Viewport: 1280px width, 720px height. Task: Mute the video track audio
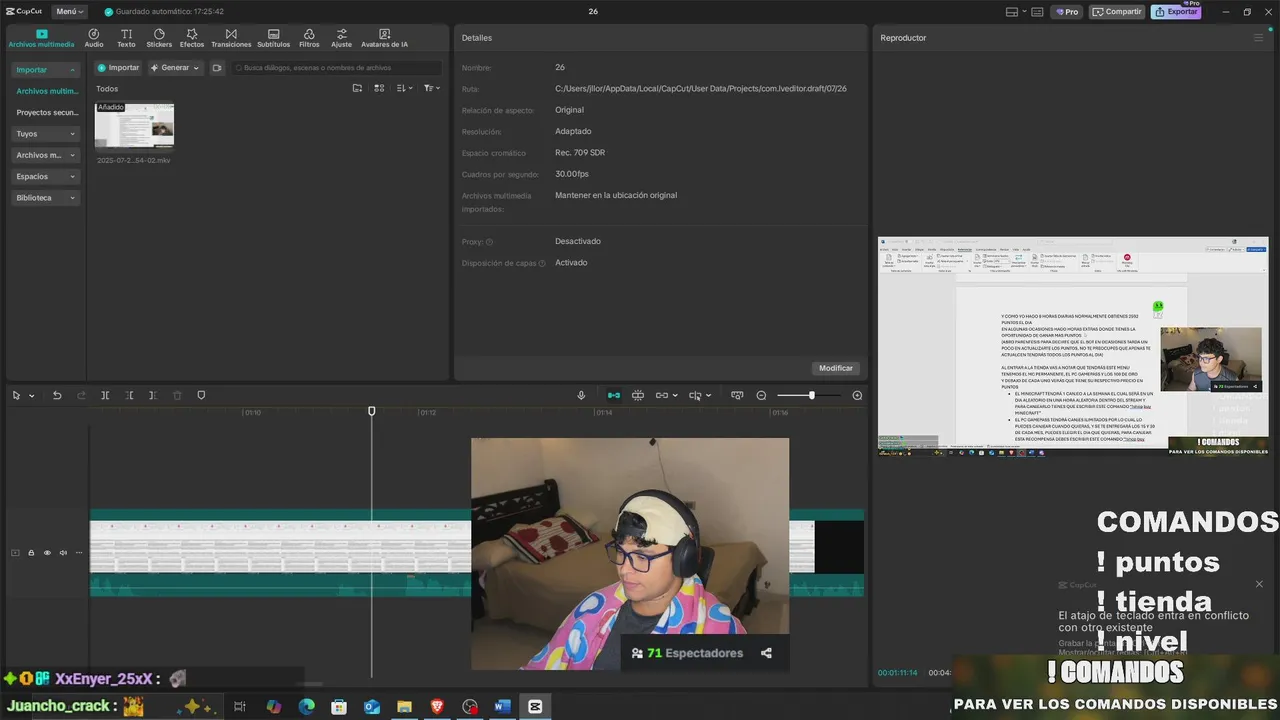63,553
